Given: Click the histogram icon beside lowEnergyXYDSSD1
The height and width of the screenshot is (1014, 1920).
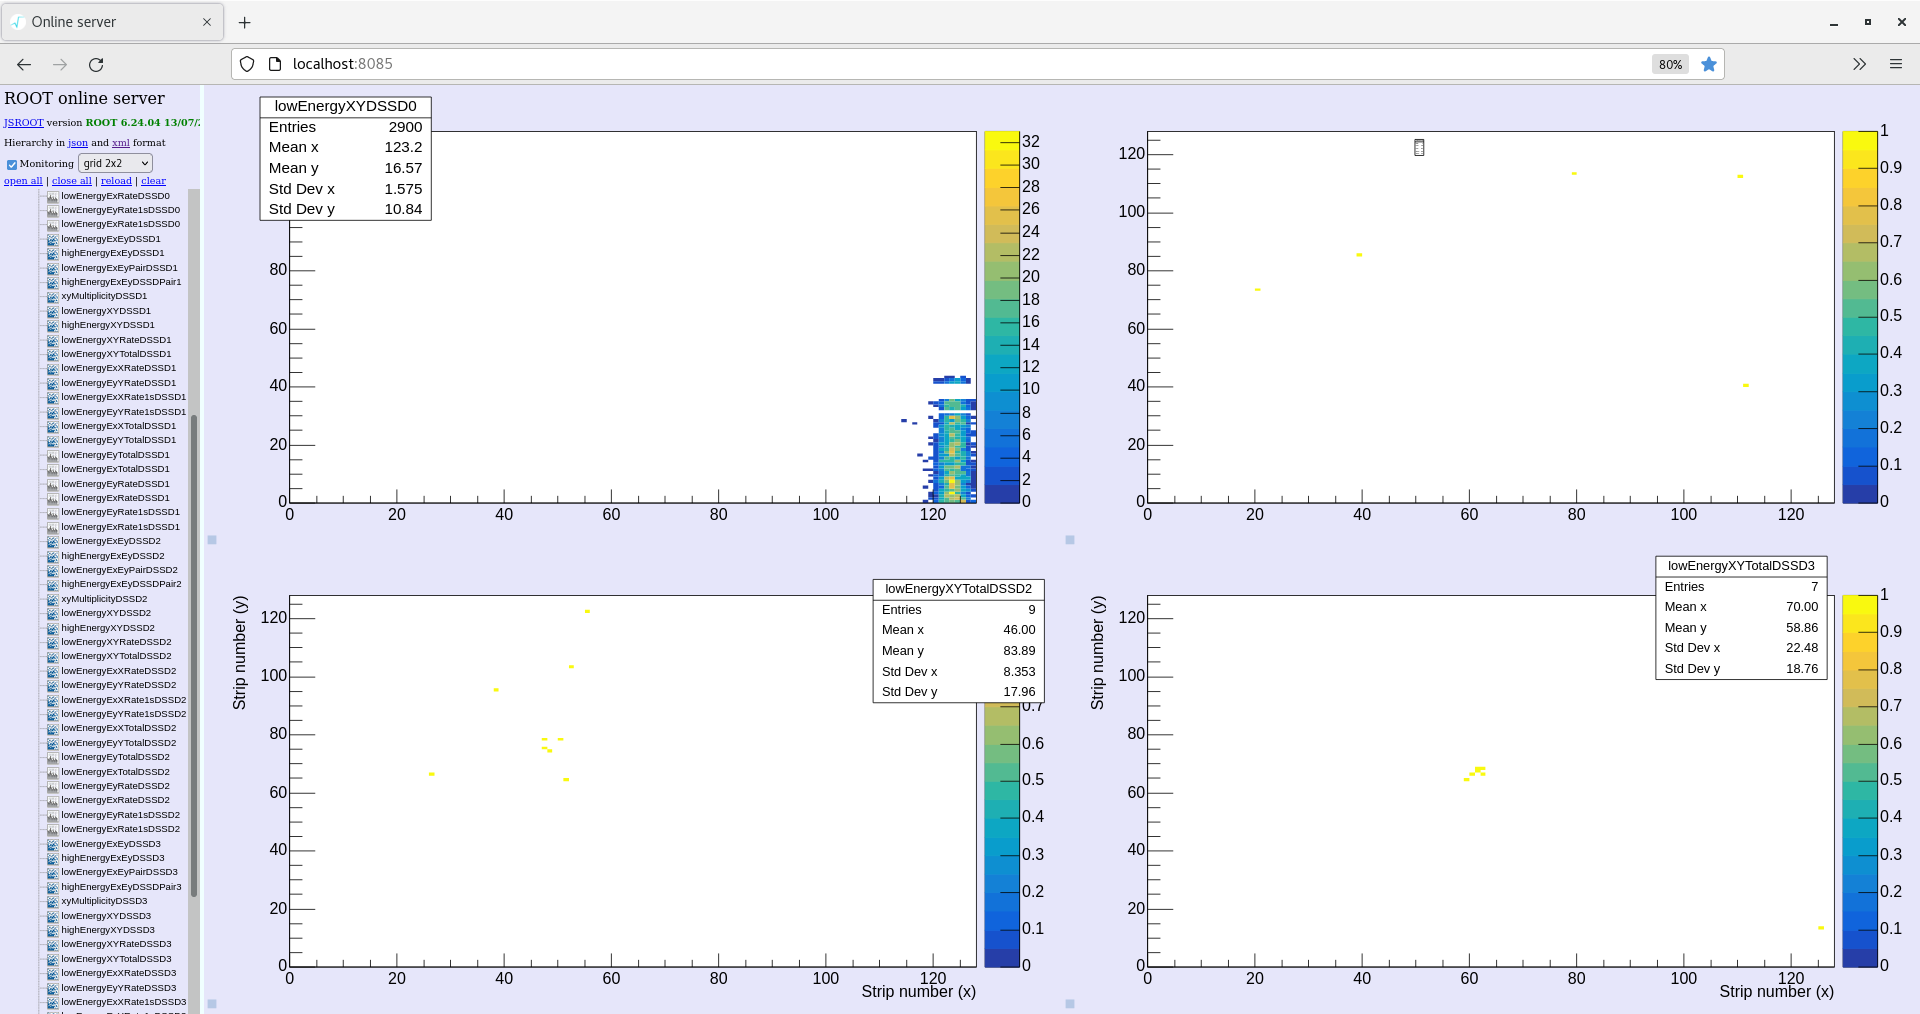Looking at the screenshot, I should tap(52, 311).
